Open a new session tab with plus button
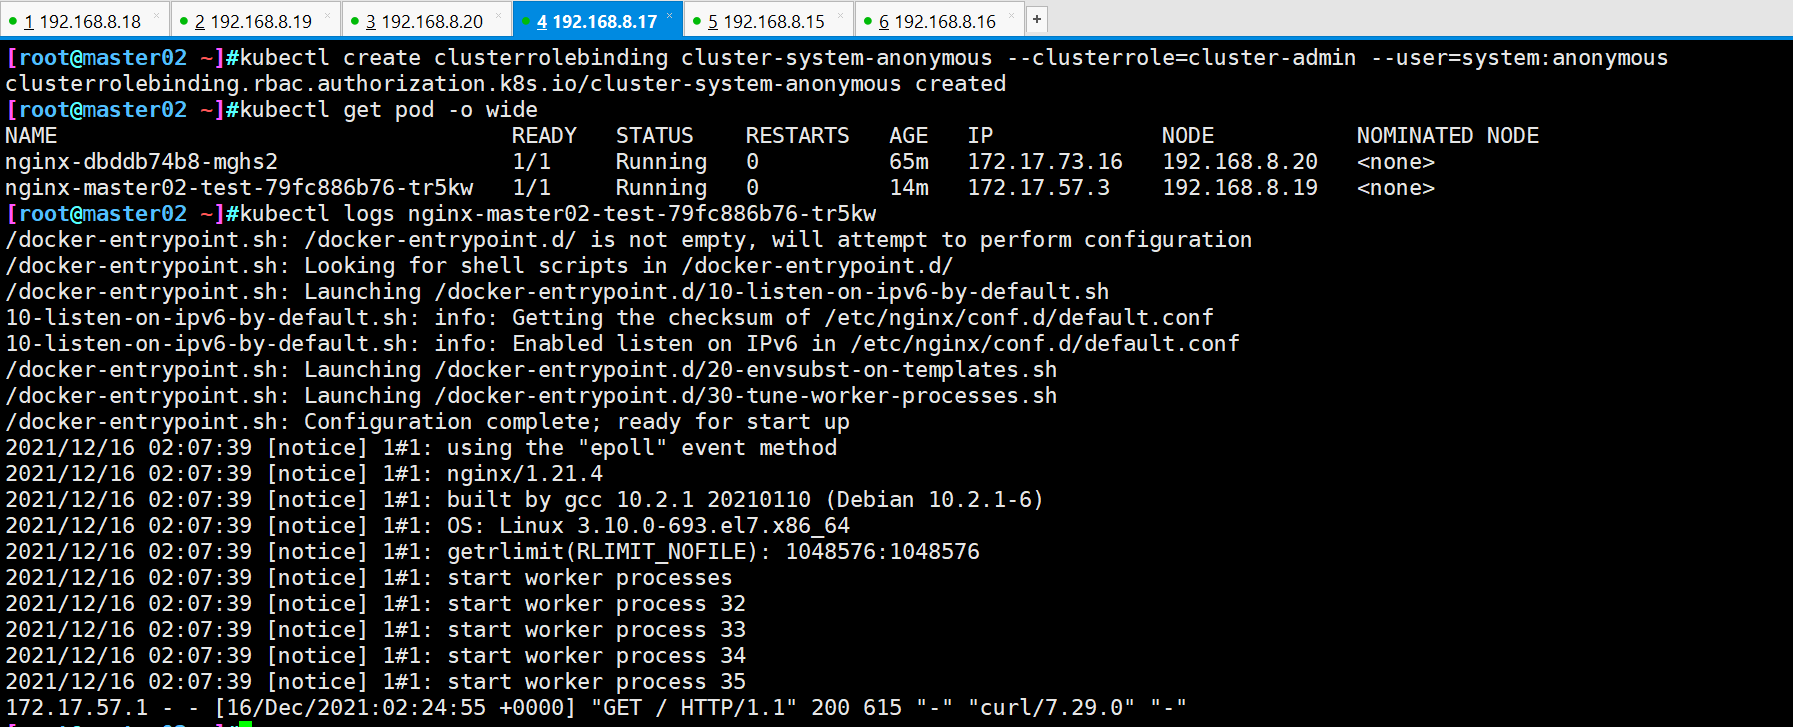 (x=1037, y=19)
